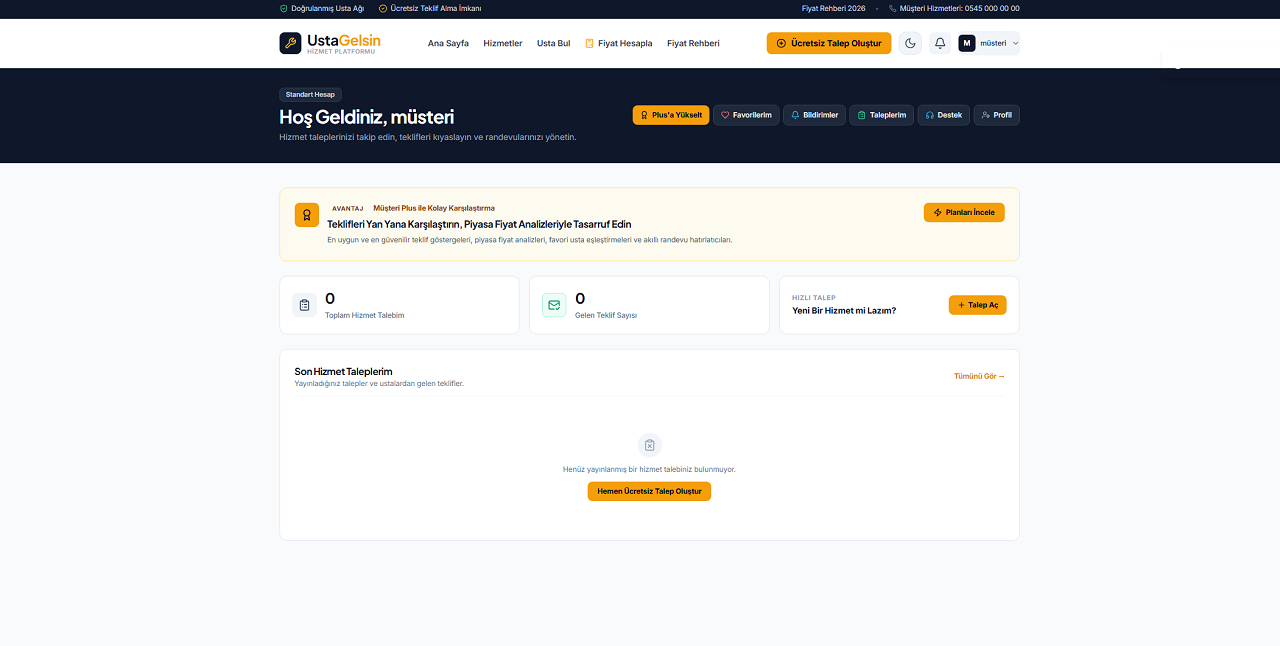Follow the Tümünü Gör link
This screenshot has height=646, width=1280.
point(980,376)
